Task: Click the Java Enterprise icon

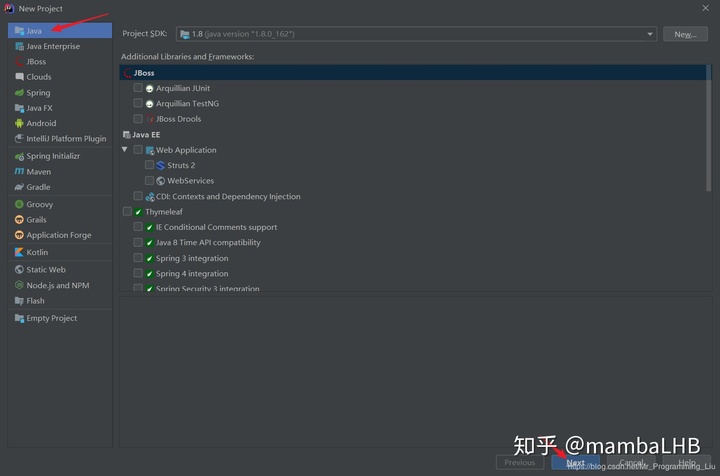Action: coord(19,46)
